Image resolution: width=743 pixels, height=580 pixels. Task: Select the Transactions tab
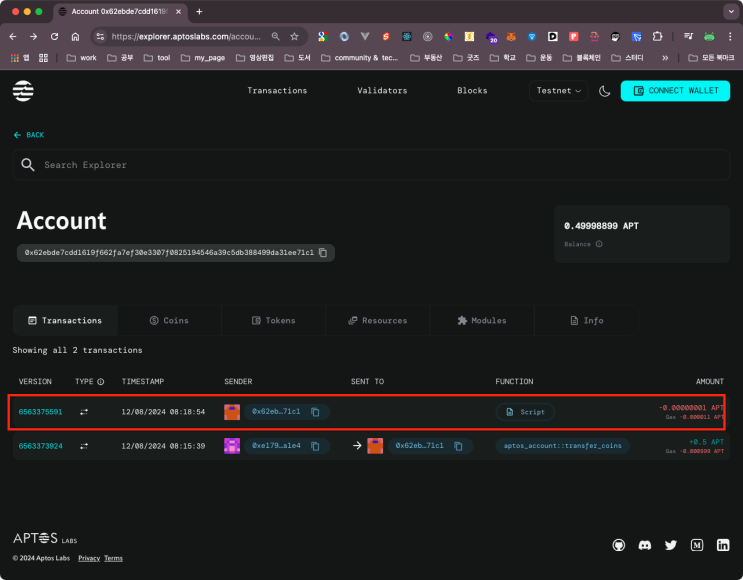65,320
